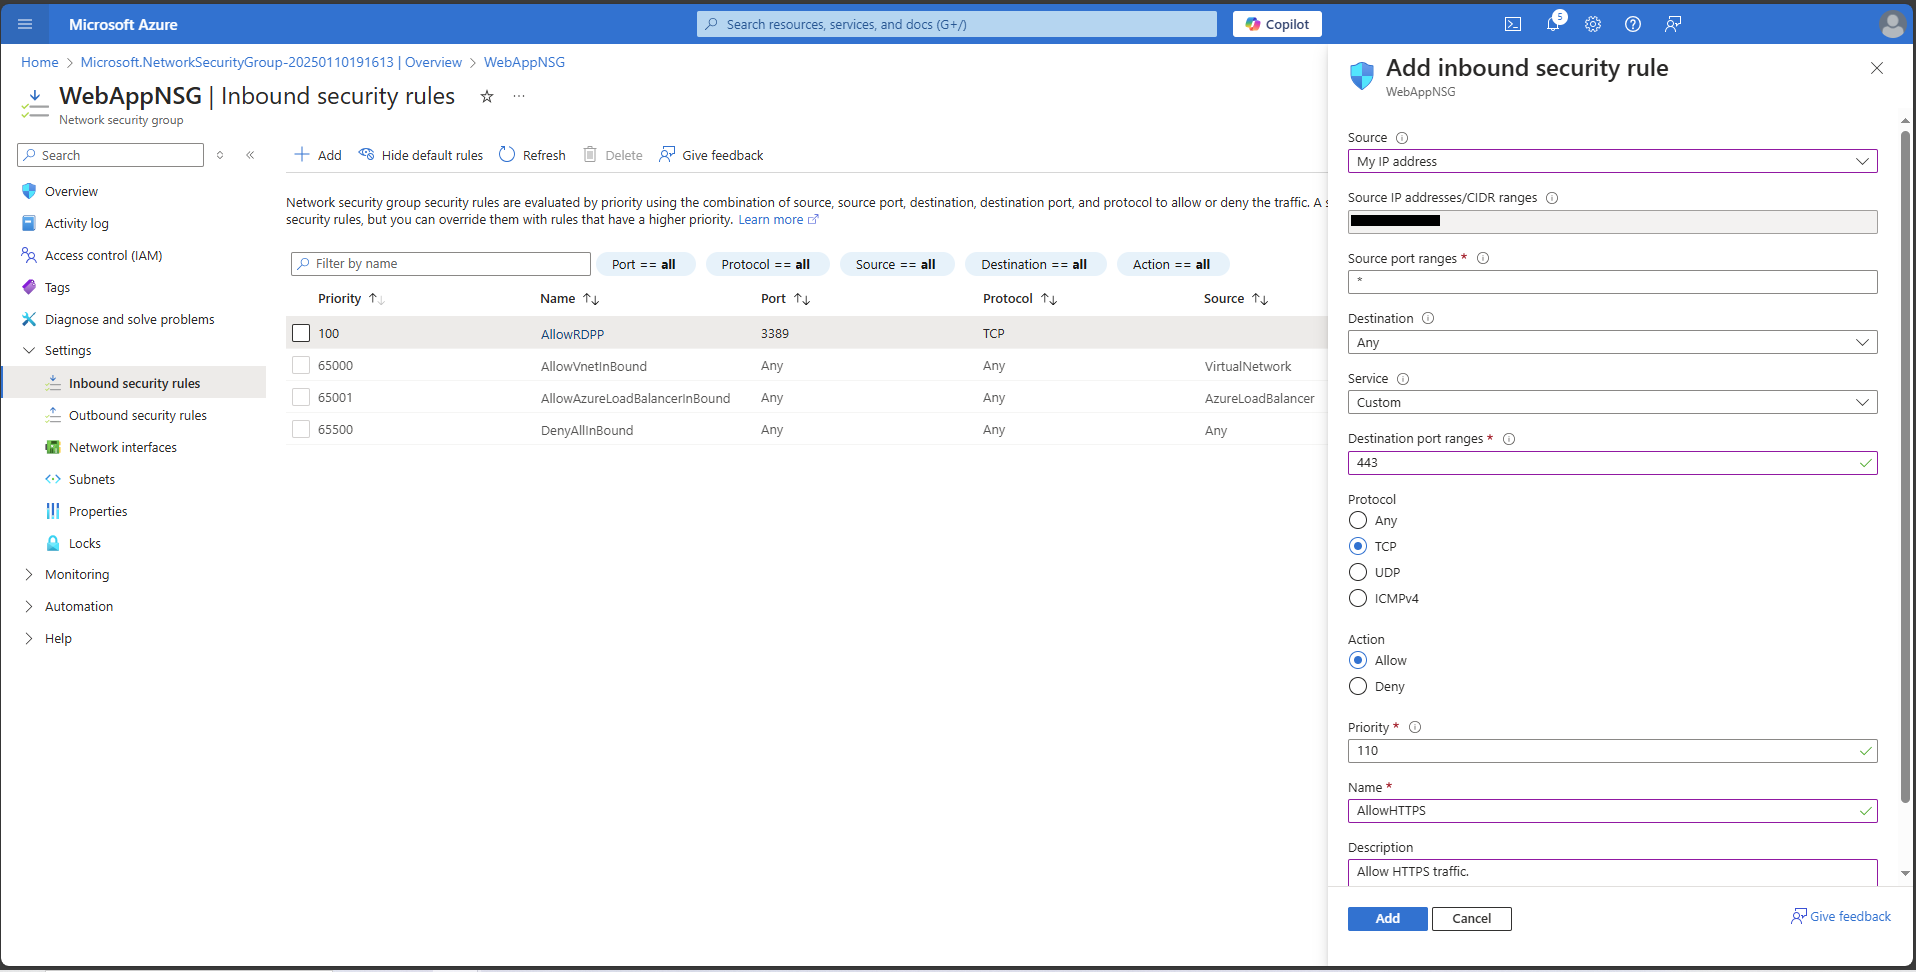Check the box for rule 65000
Screen dimensions: 1916x972
pos(301,365)
